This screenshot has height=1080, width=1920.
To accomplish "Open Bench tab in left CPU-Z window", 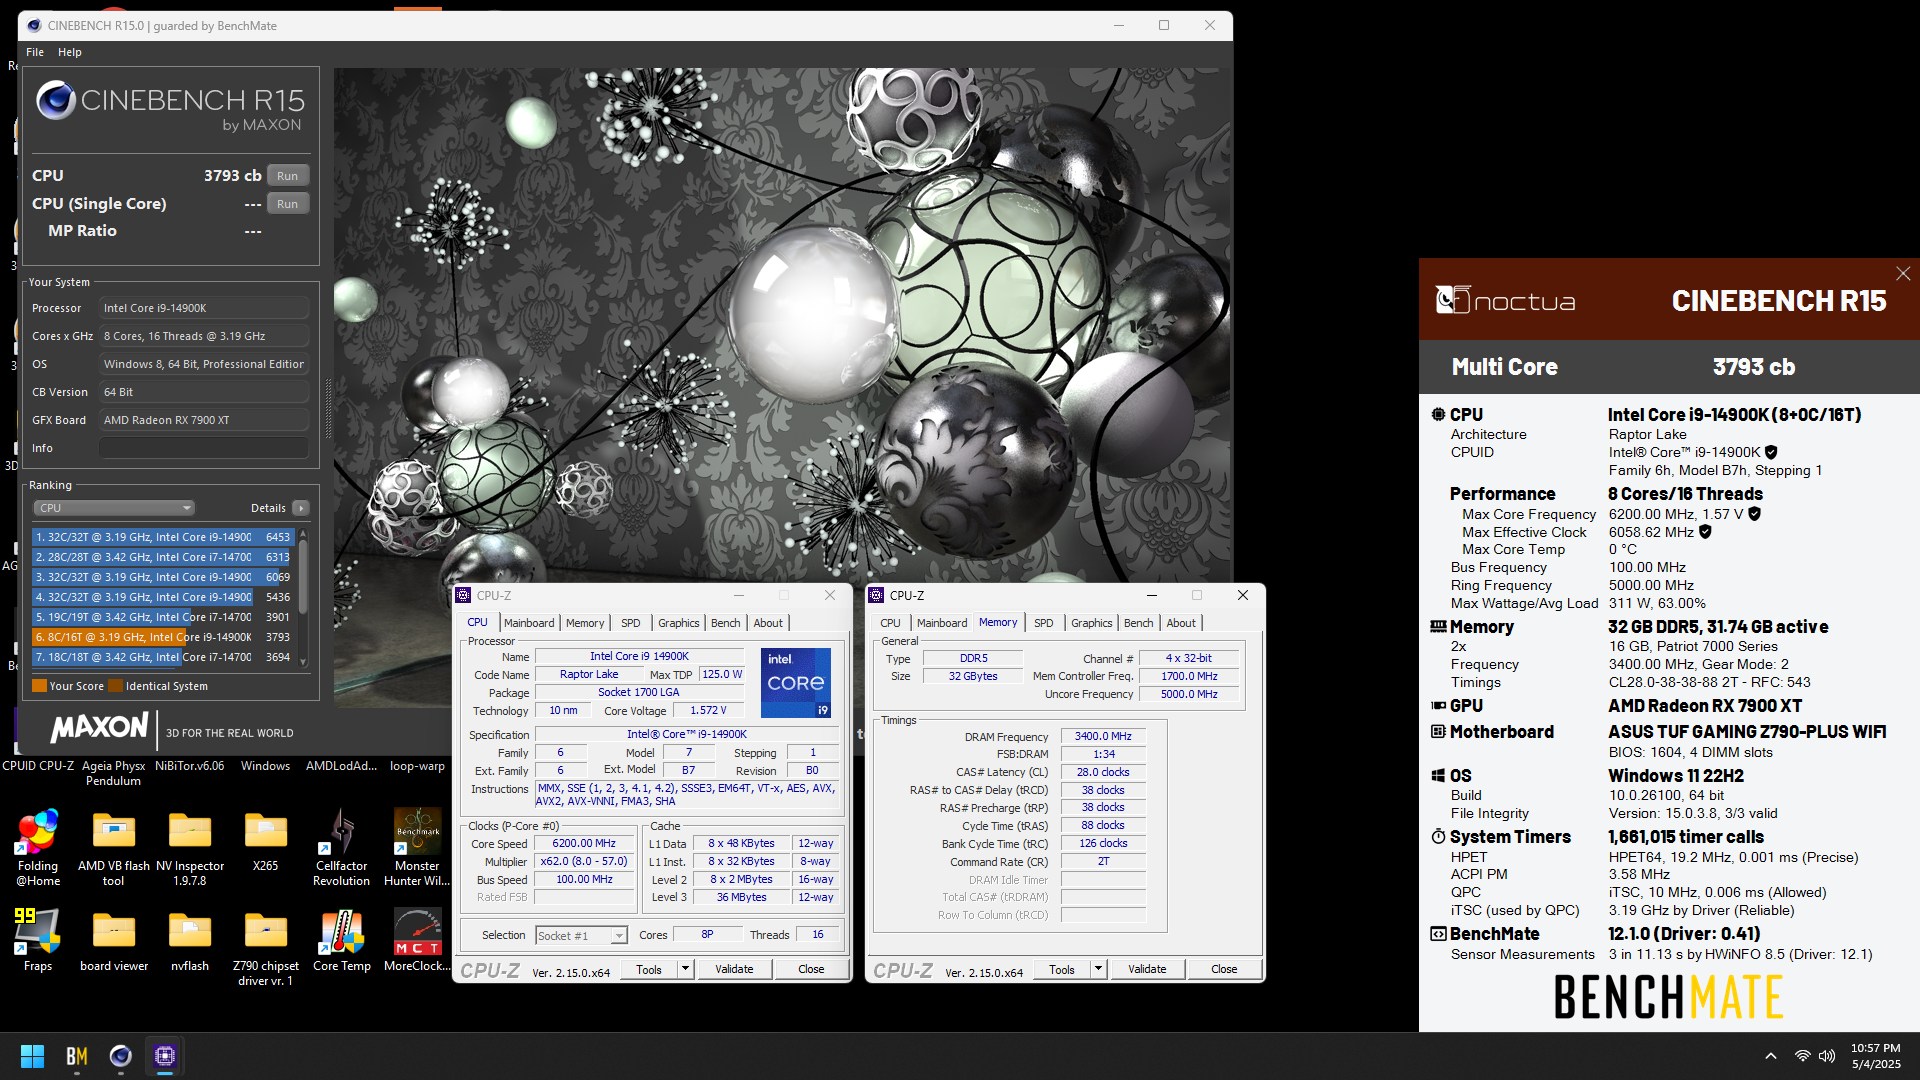I will point(726,623).
